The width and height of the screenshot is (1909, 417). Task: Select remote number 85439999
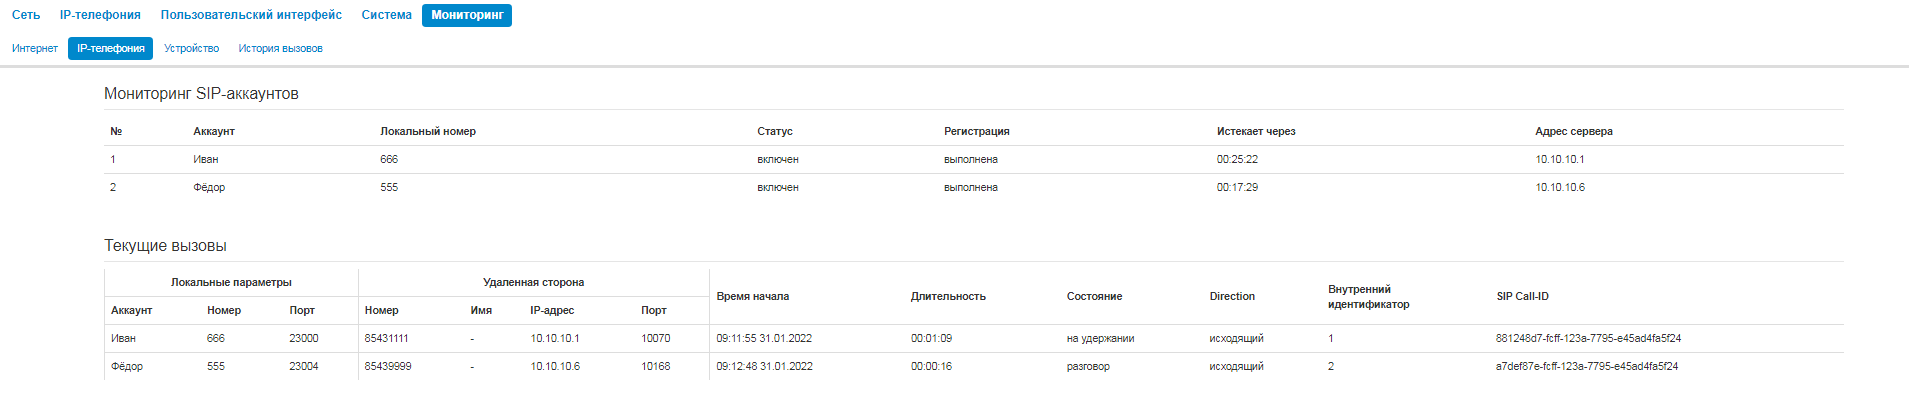click(x=388, y=366)
